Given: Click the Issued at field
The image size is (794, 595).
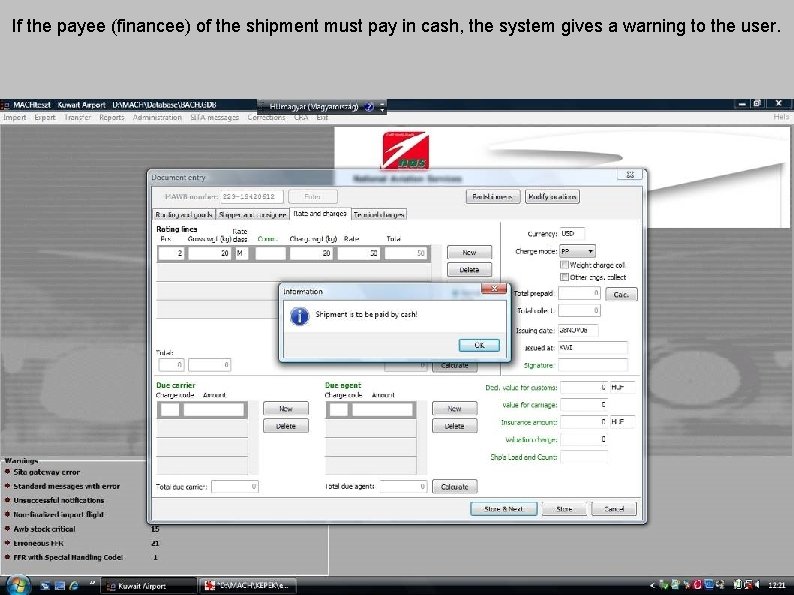Looking at the screenshot, I should pos(592,348).
